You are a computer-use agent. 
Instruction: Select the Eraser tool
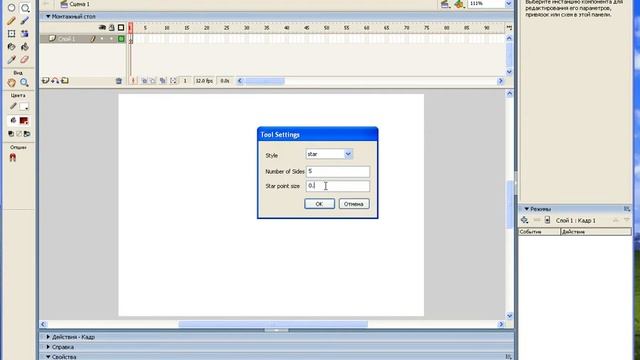click(x=25, y=60)
